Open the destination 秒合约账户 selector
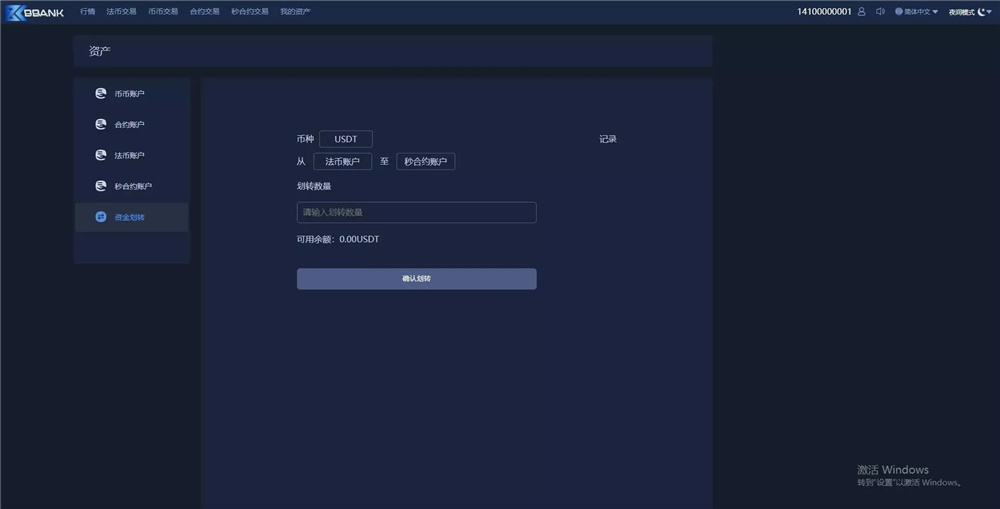This screenshot has width=1000, height=509. pyautogui.click(x=425, y=161)
